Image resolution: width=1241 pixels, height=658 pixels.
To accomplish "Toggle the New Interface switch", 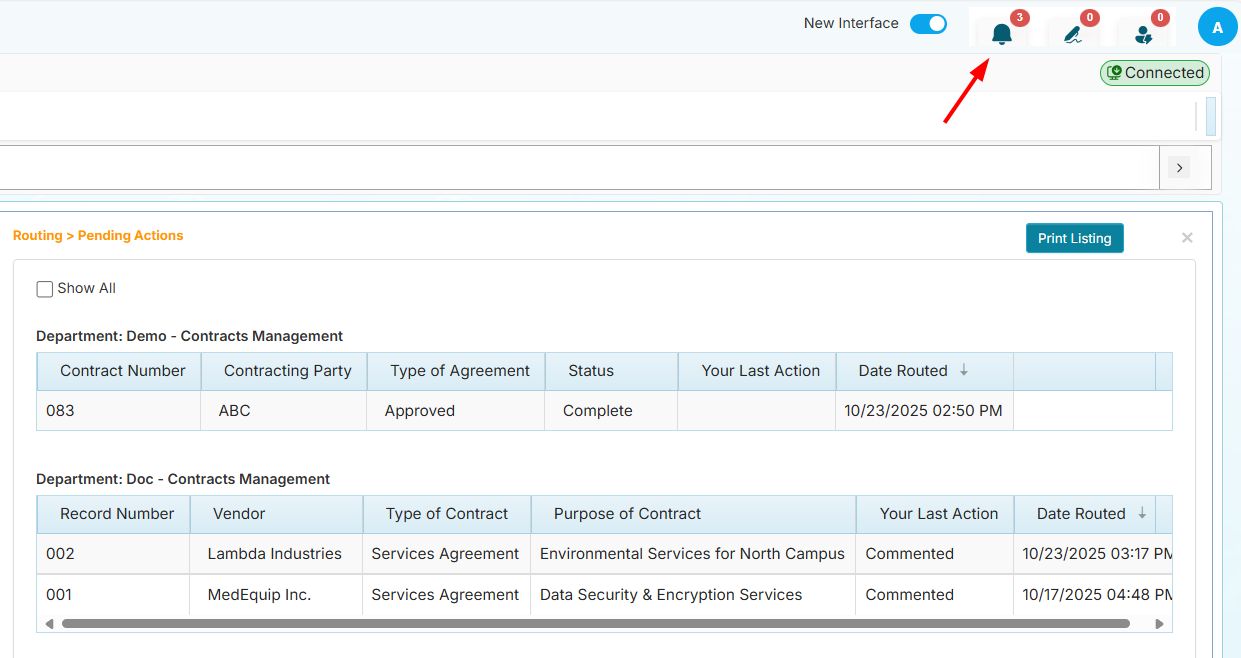I will (x=928, y=23).
